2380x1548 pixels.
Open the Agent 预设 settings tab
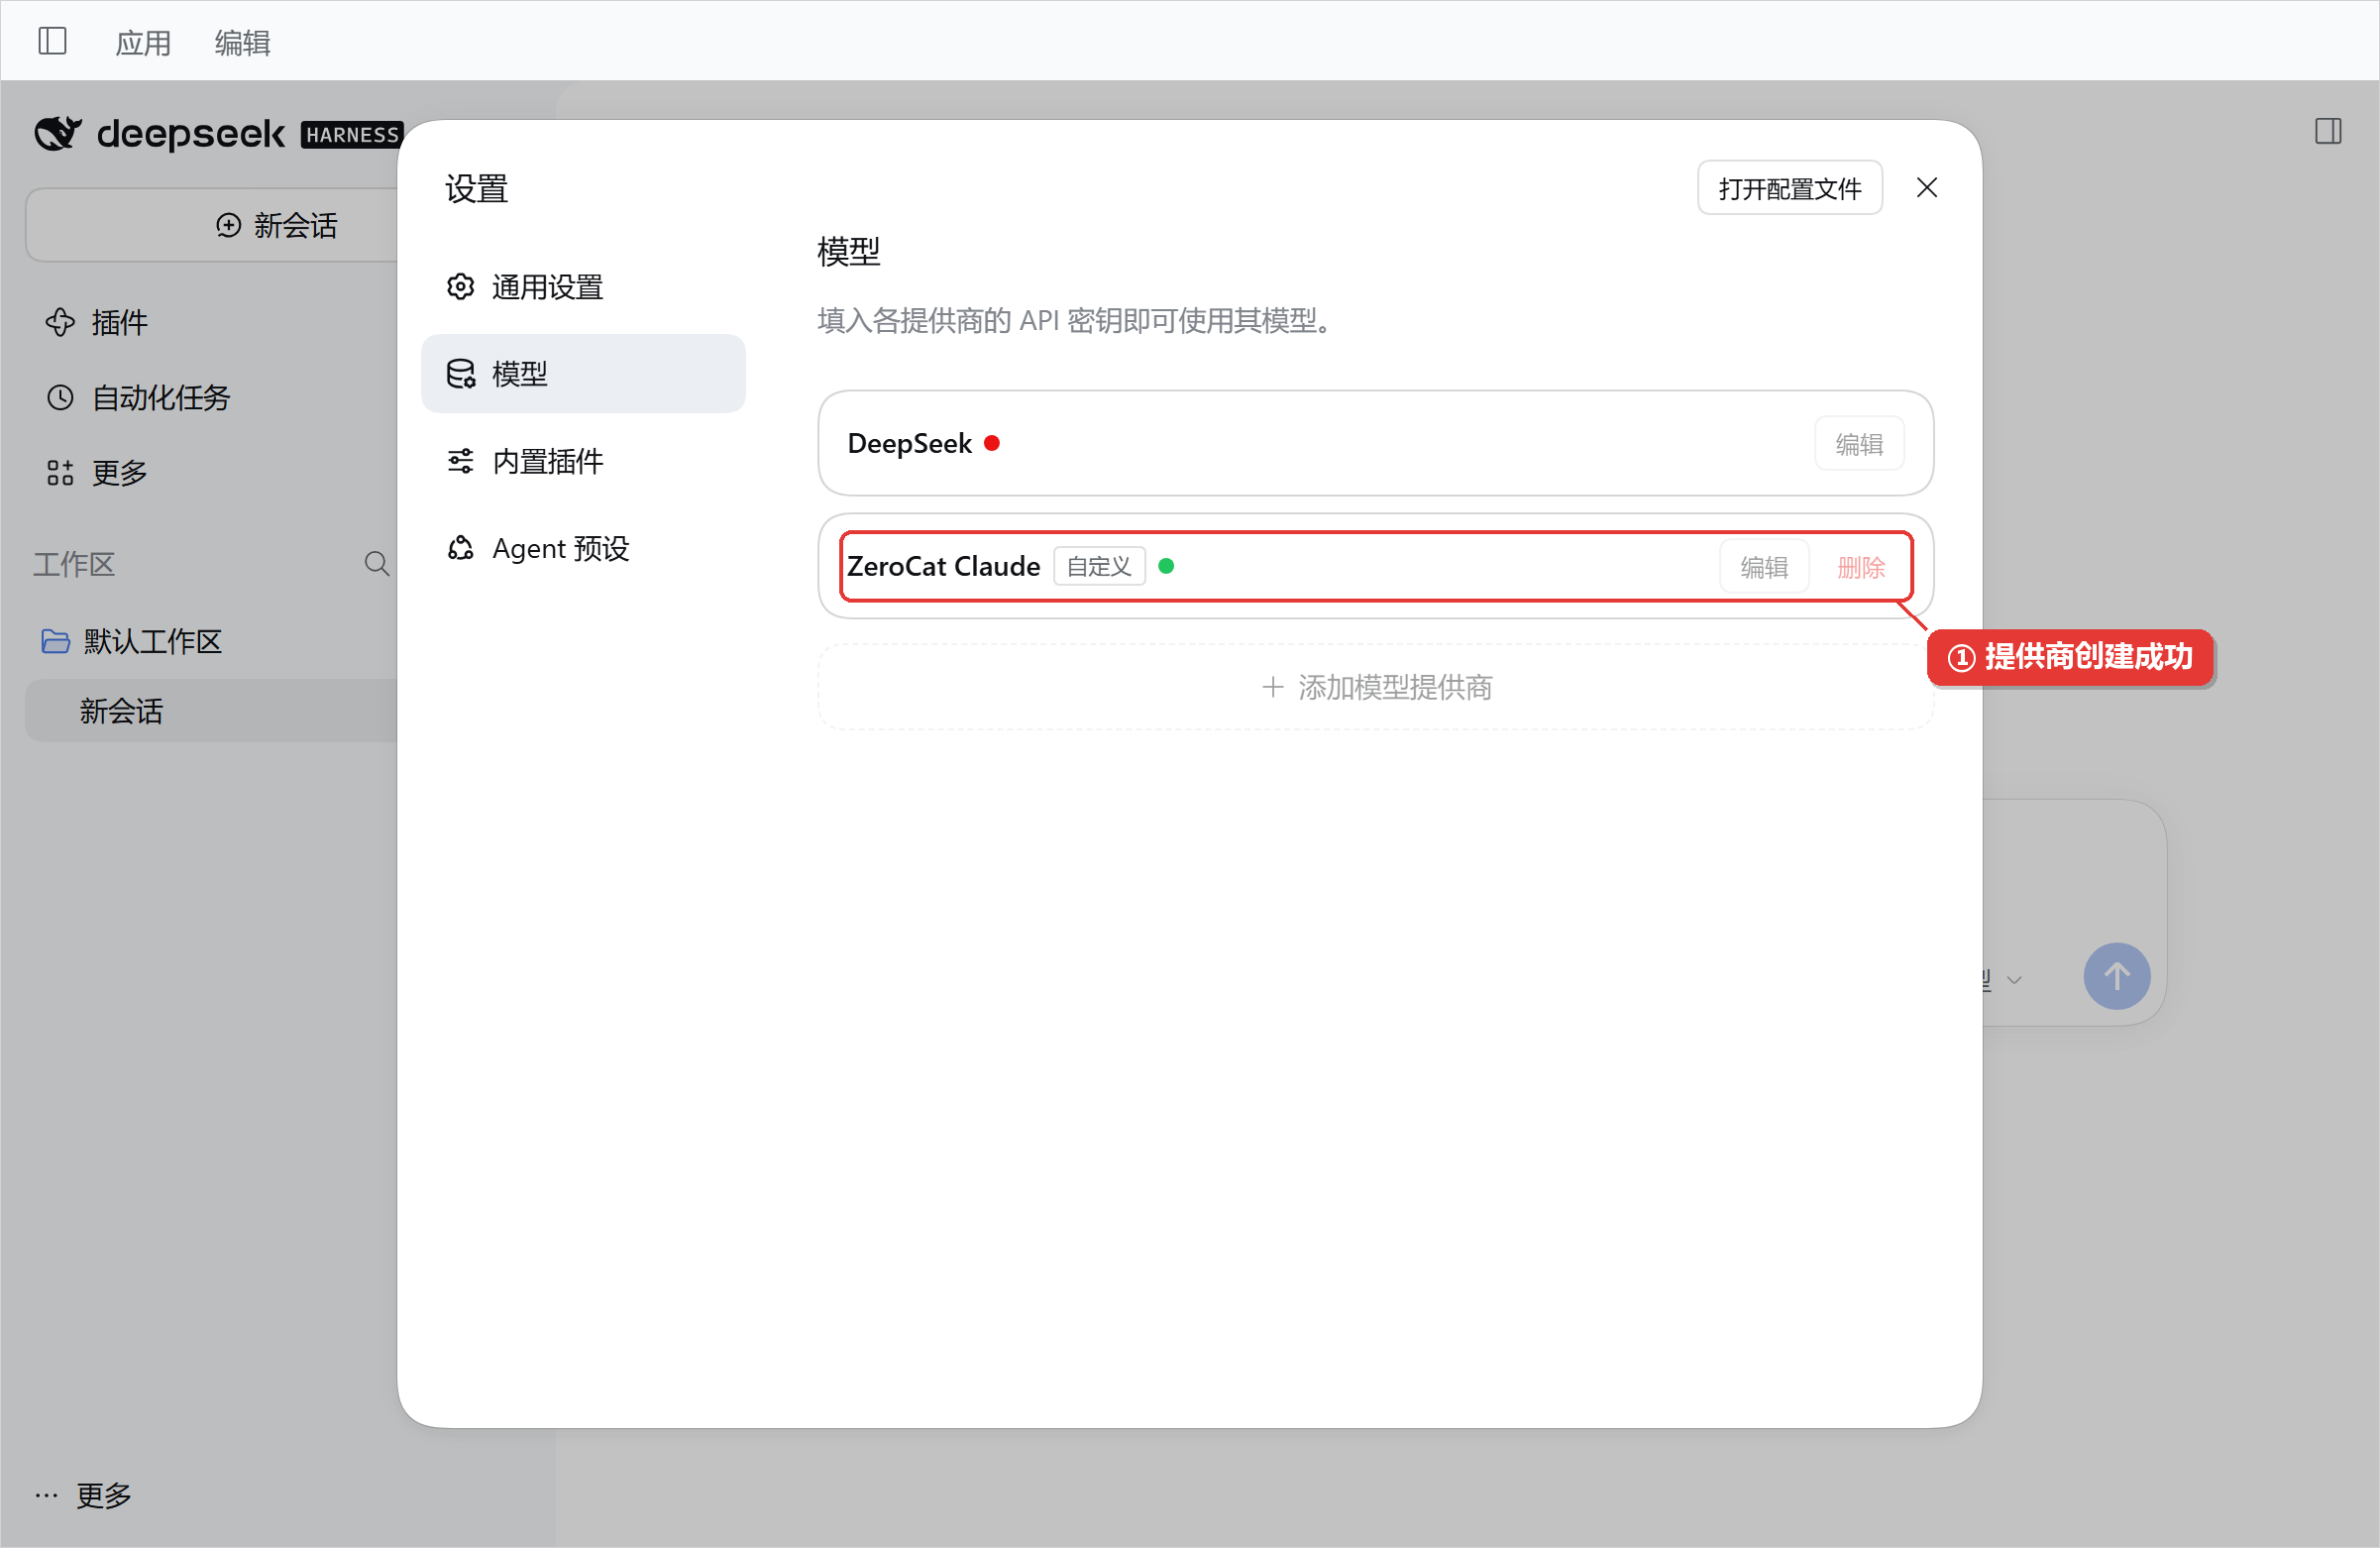583,548
